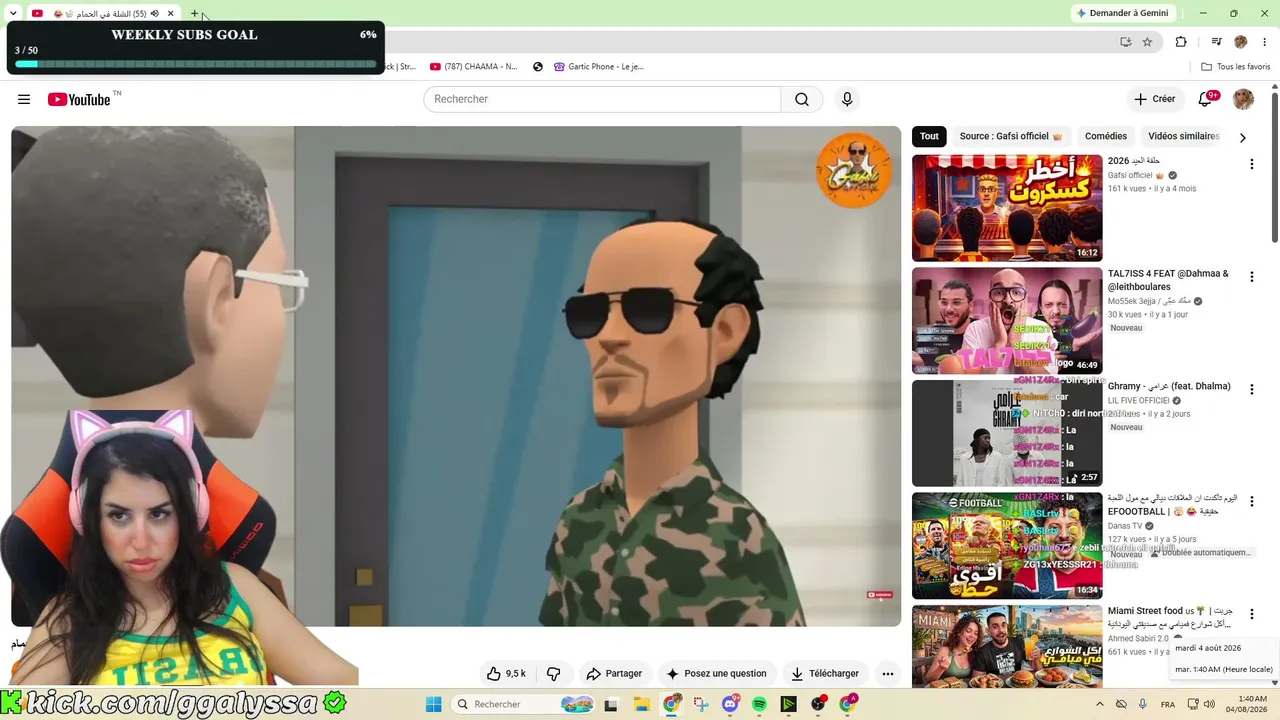1280x720 pixels.
Task: Open options for the 2026 Gafsi video
Action: tap(1251, 164)
